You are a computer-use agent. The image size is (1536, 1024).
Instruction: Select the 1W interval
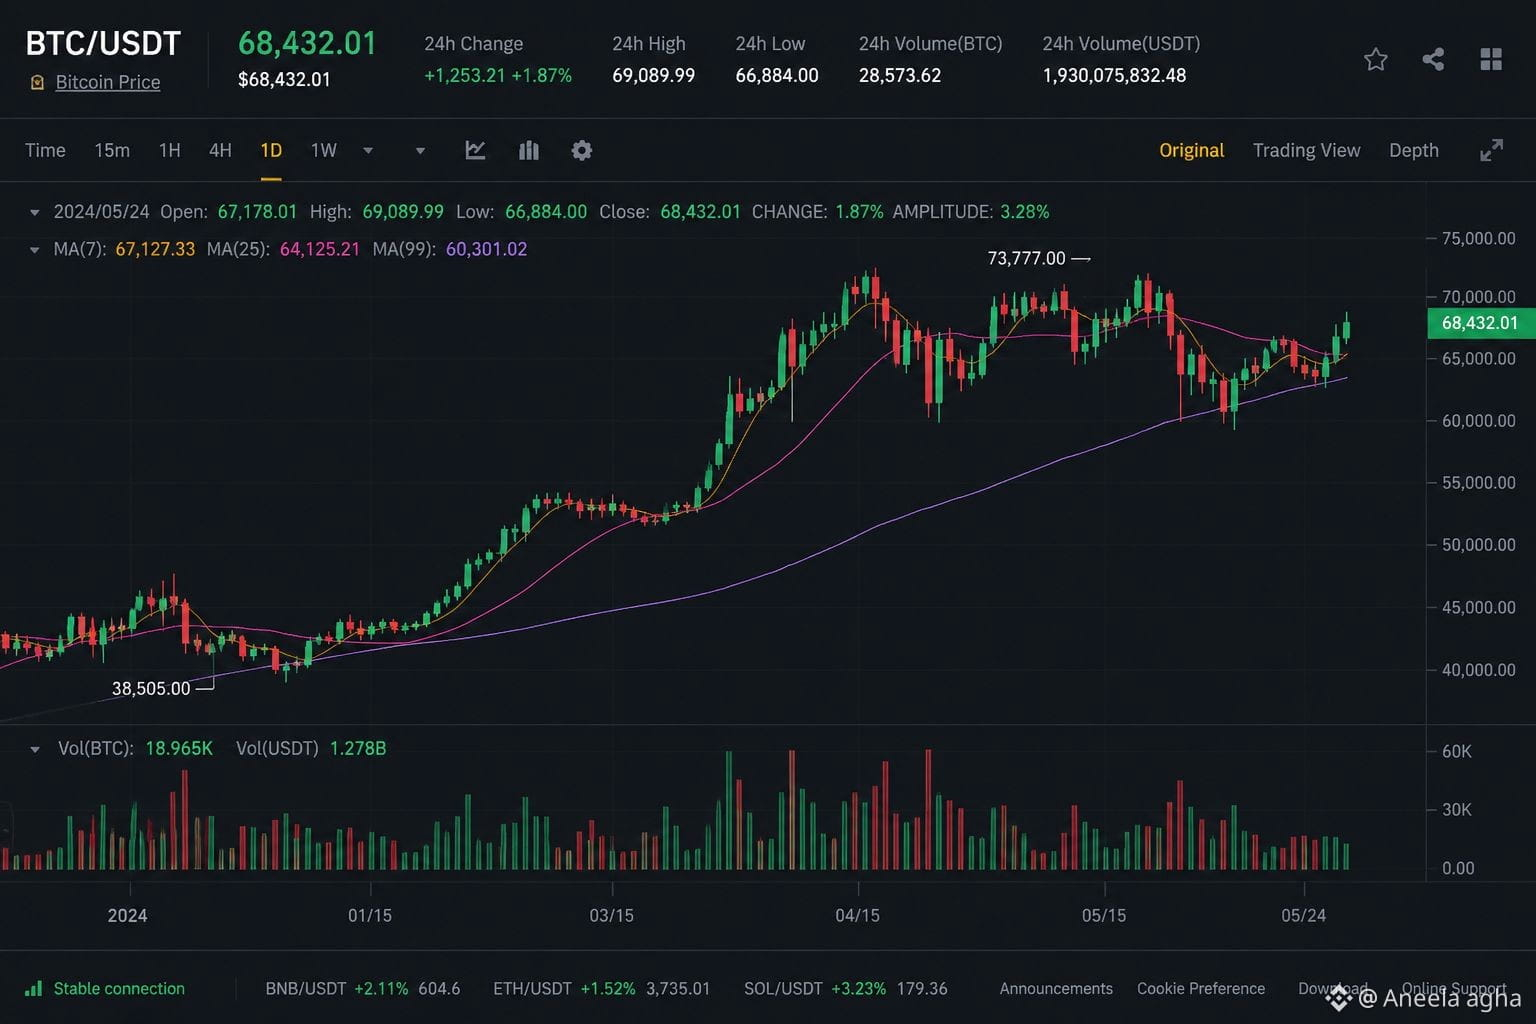point(323,150)
